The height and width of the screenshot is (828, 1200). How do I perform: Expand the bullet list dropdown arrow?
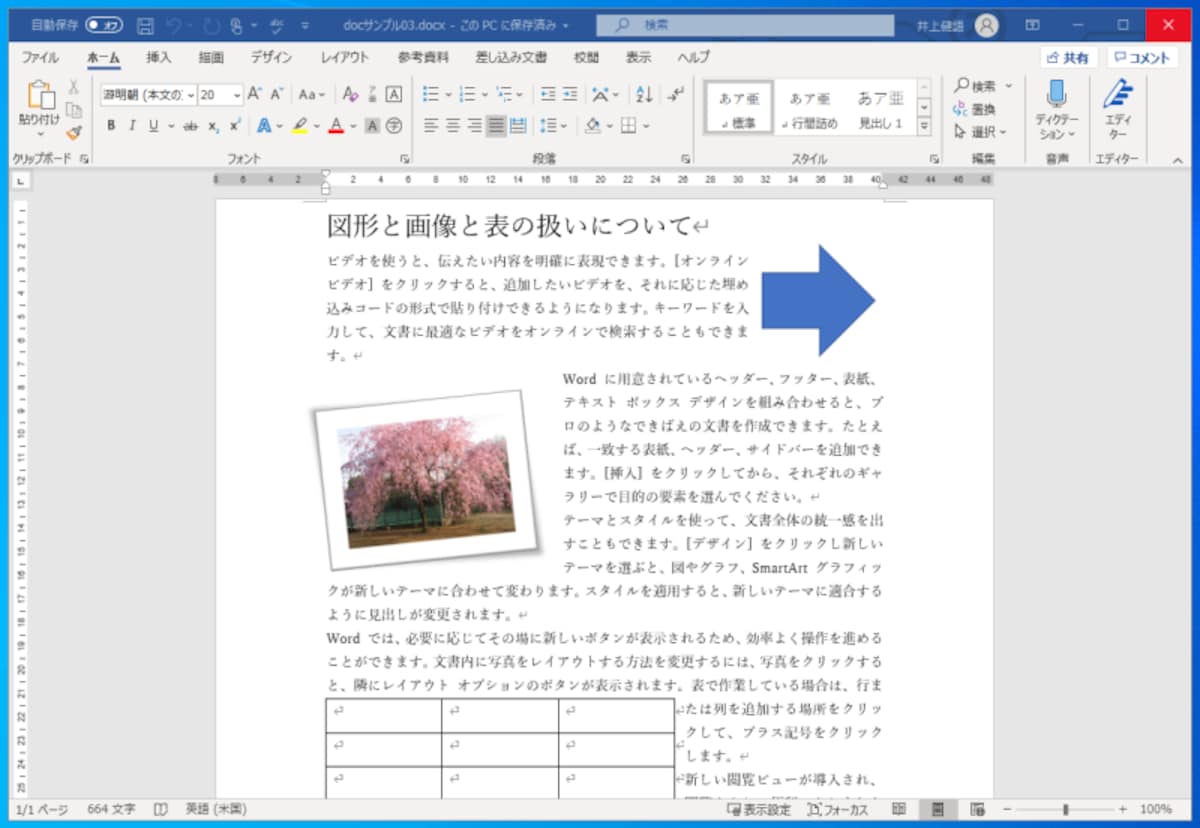point(448,94)
